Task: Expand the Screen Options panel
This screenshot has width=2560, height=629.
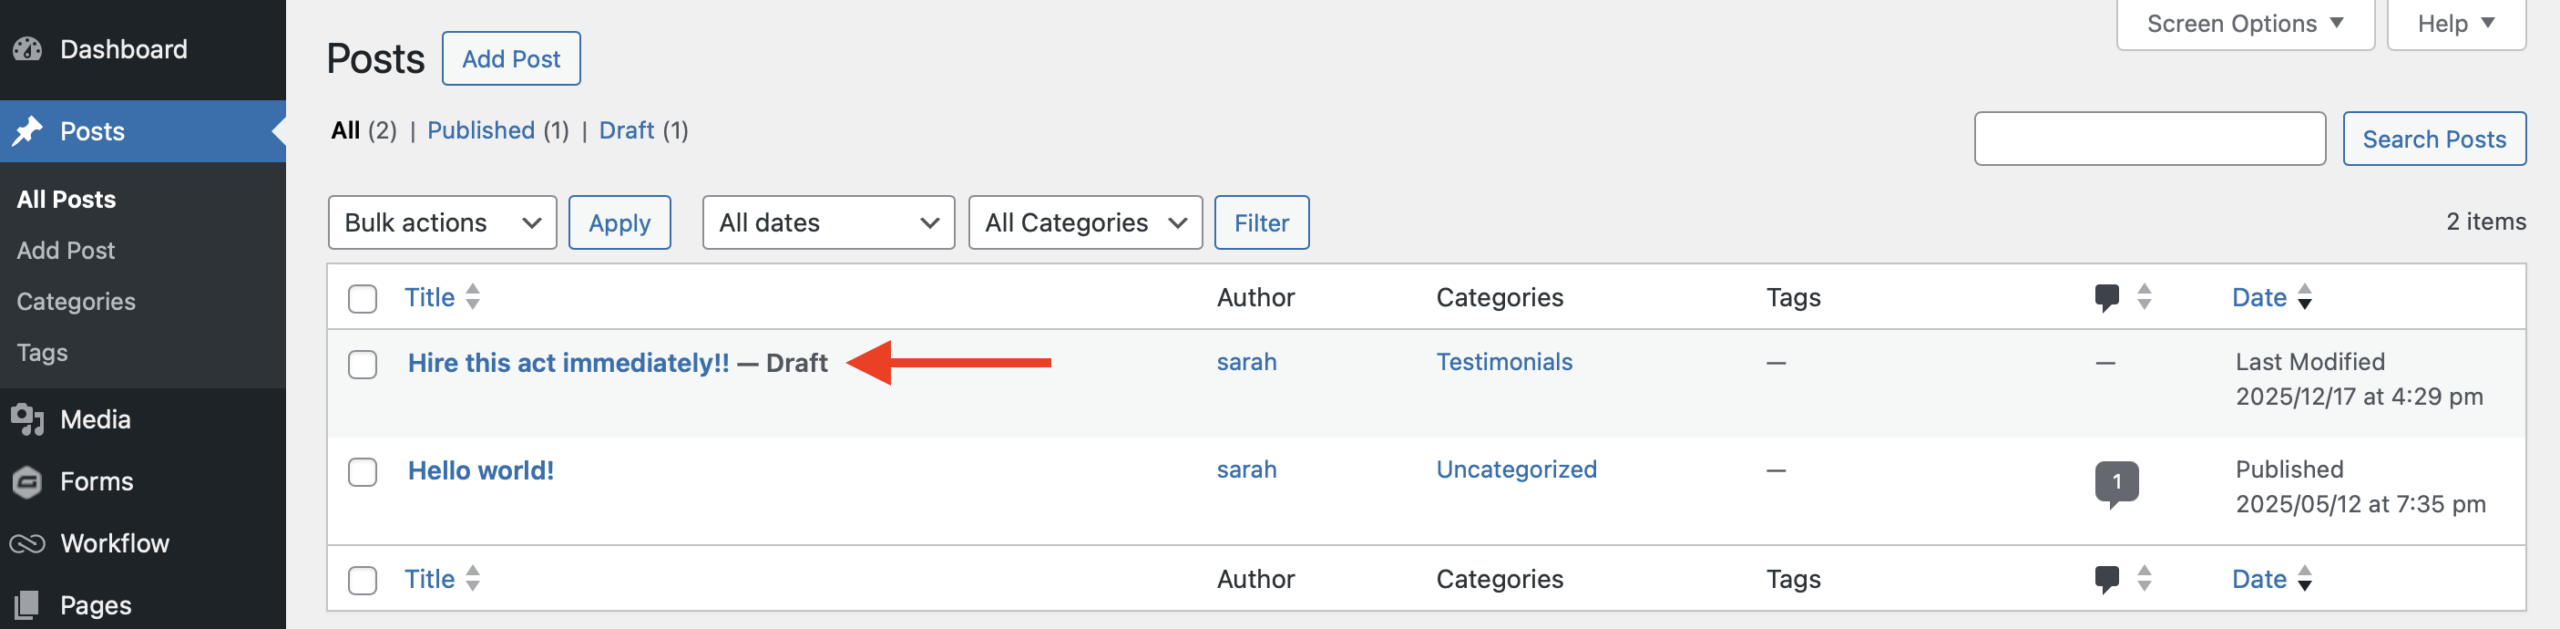Action: (x=2245, y=24)
